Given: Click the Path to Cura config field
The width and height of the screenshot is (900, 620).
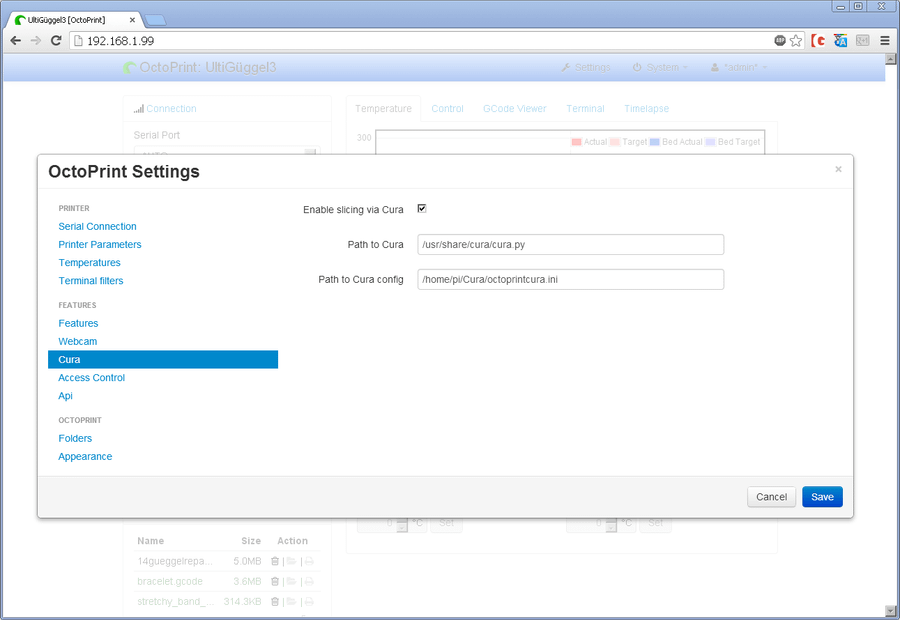Looking at the screenshot, I should click(x=571, y=280).
